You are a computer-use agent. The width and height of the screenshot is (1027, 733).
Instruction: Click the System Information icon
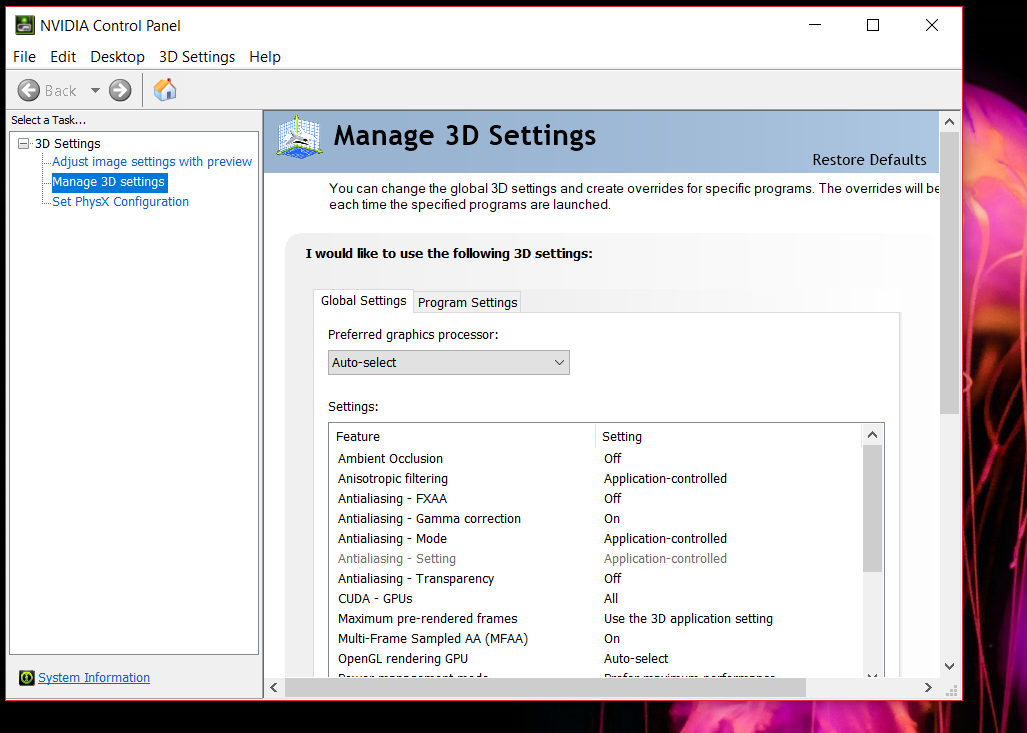point(27,678)
